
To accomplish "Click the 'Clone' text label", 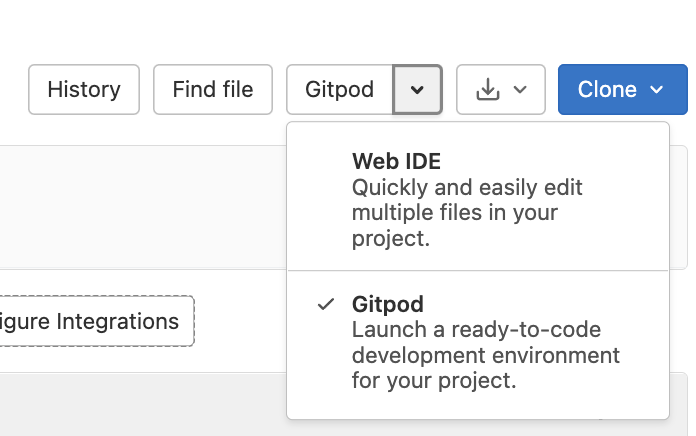I will 607,90.
